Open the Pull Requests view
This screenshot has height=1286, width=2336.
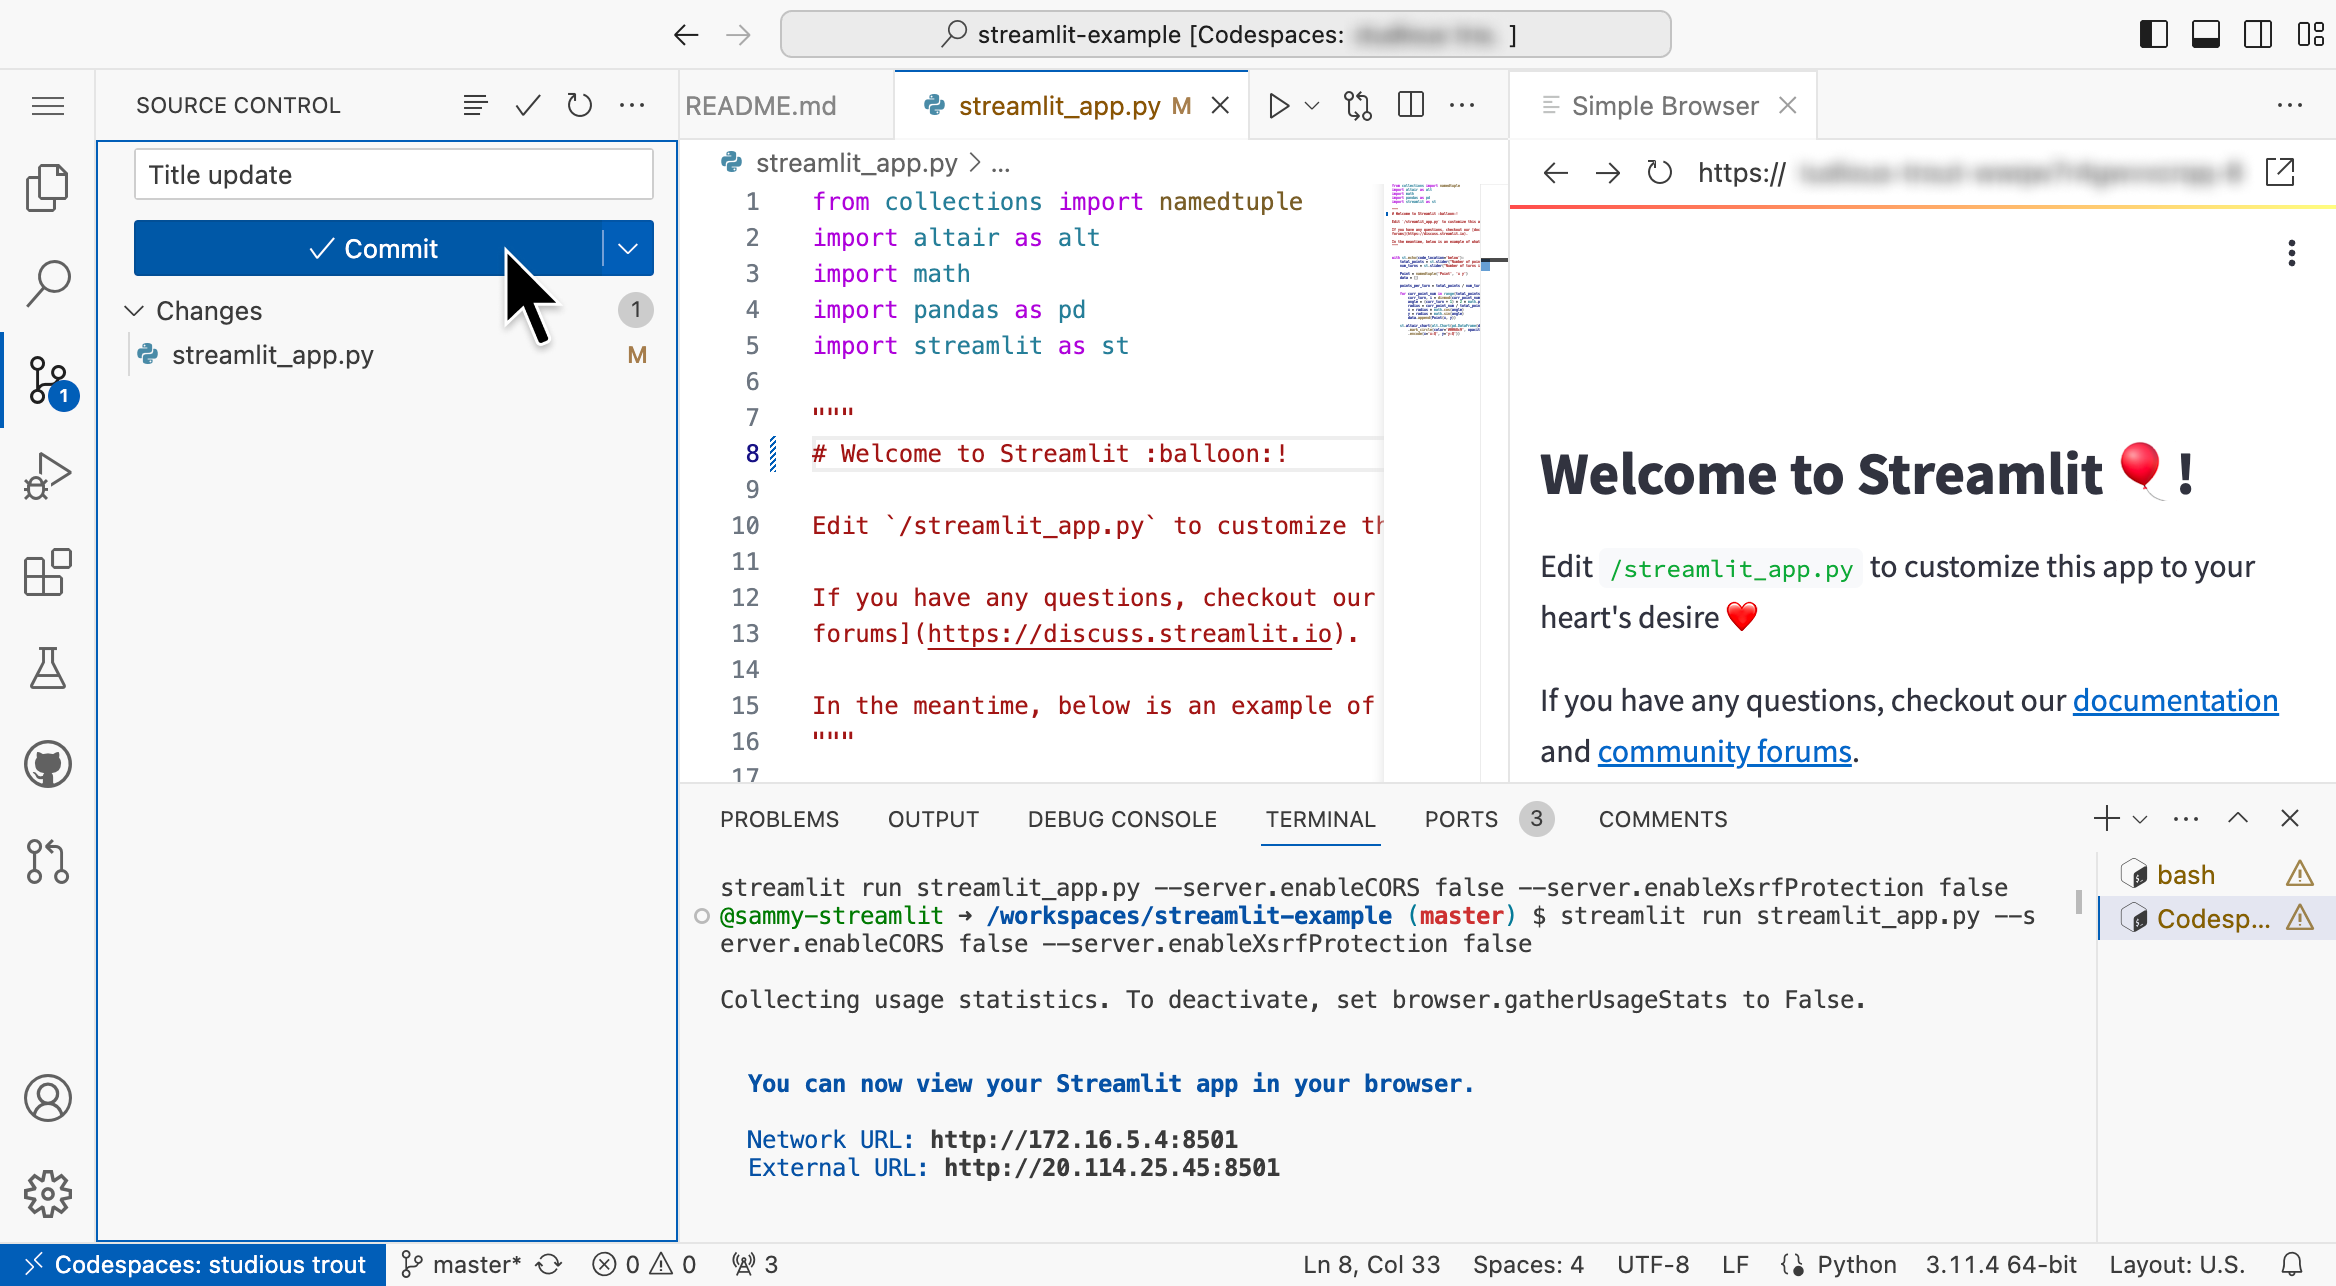coord(48,861)
